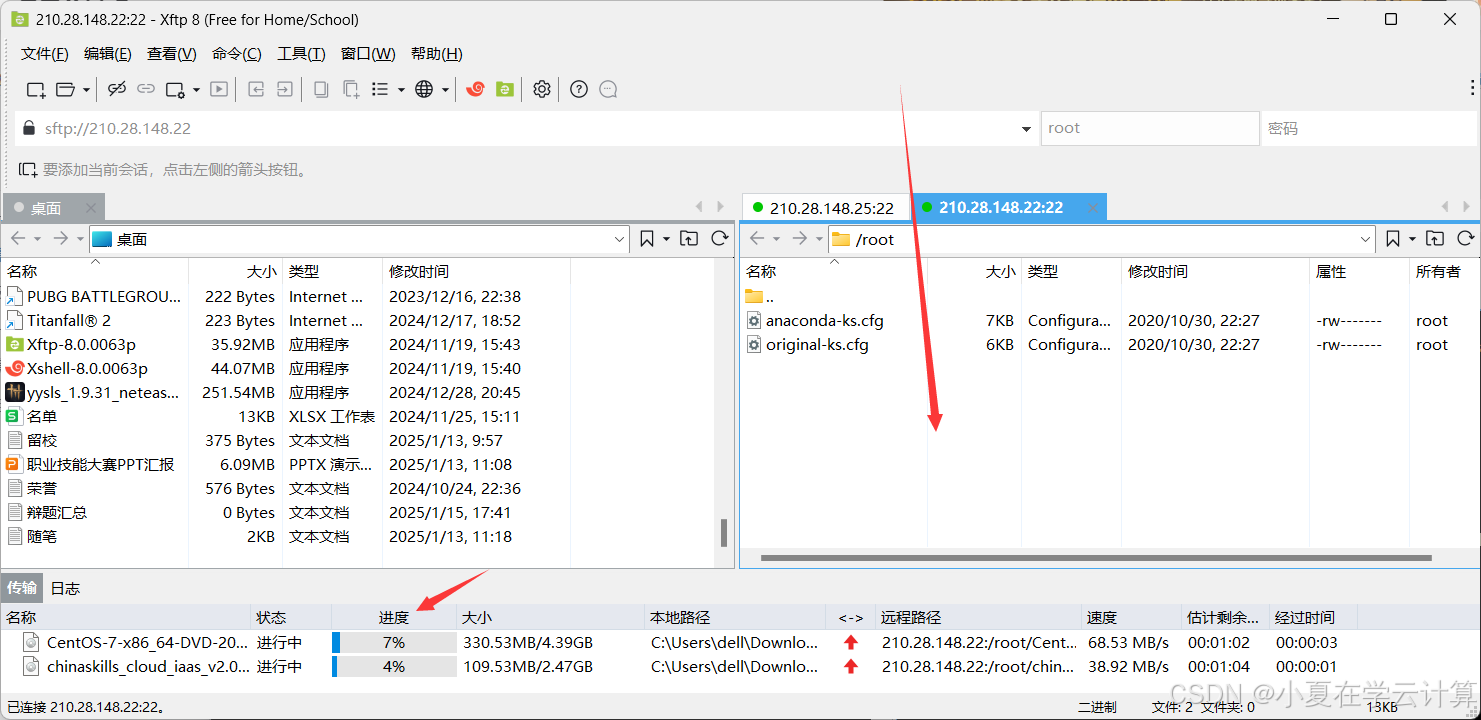Open the 帮助(H) menu
The width and height of the screenshot is (1481, 720).
pyautogui.click(x=437, y=54)
